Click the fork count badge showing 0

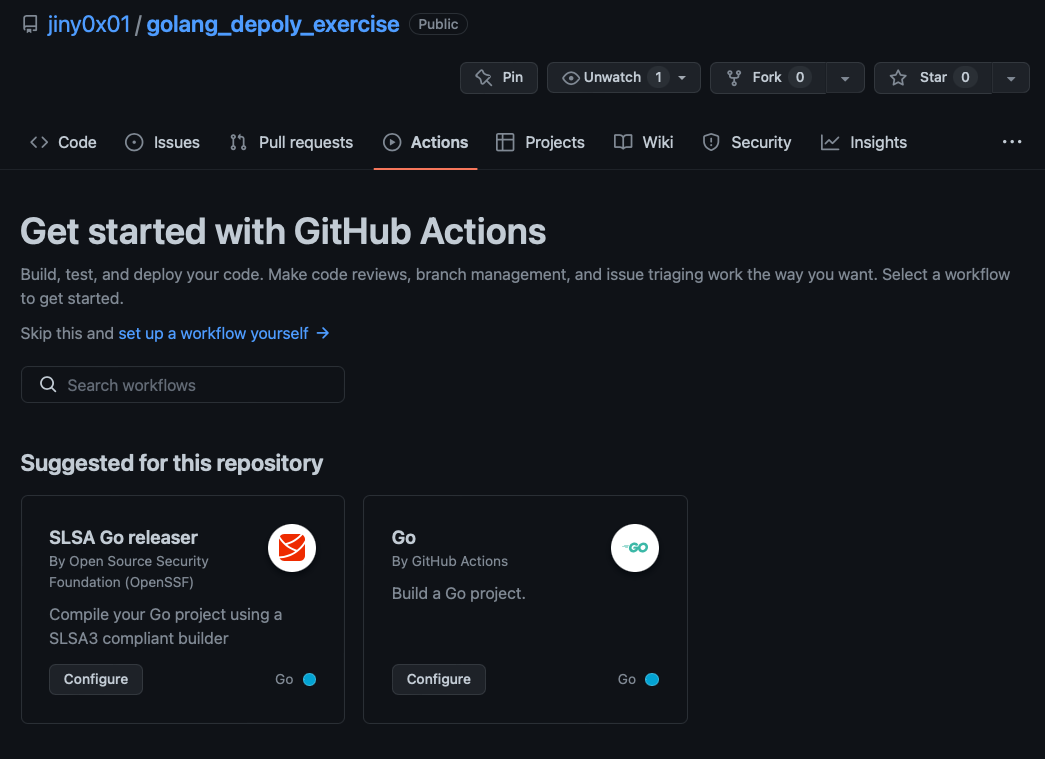coord(800,77)
